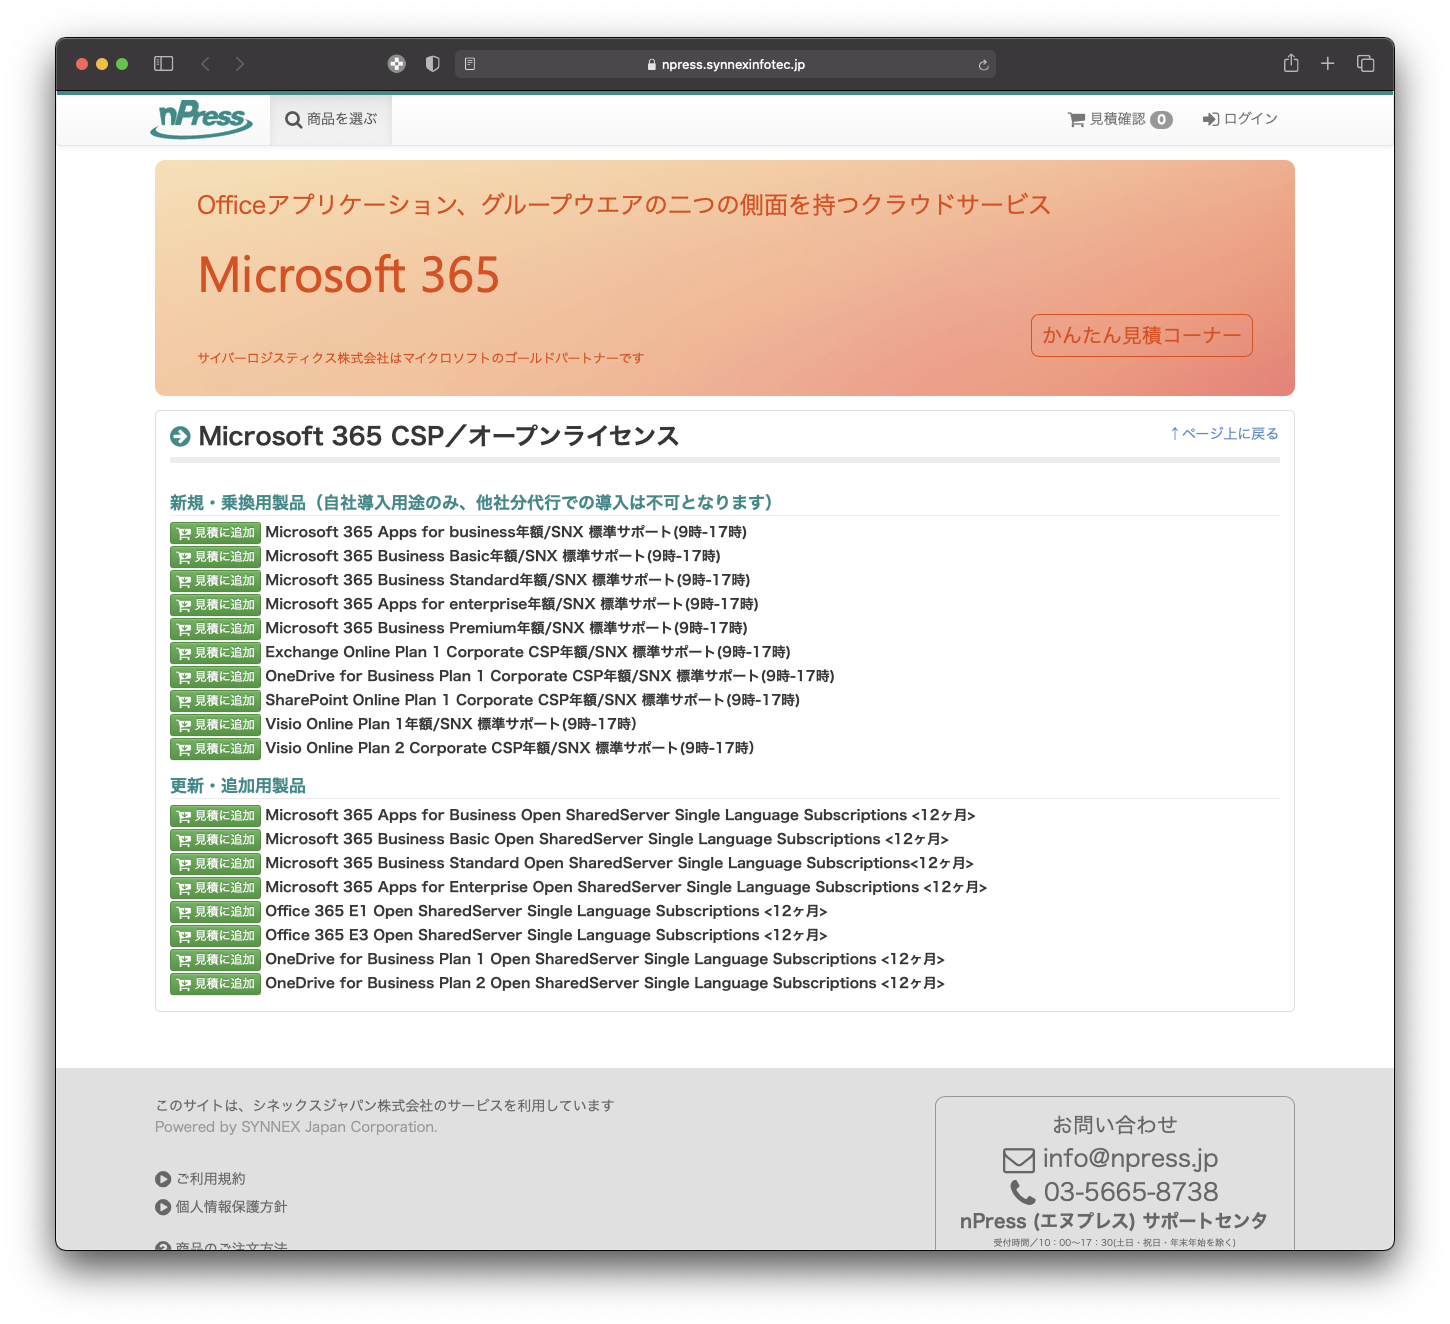Screen dimensions: 1450x1324
Task: Add Exchange Online Plan 1 Corporate CSP to estimate
Action: pos(215,653)
